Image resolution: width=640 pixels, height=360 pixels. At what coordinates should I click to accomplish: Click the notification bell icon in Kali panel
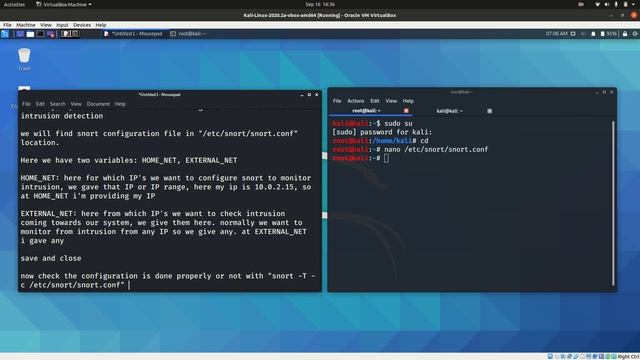click(x=593, y=34)
